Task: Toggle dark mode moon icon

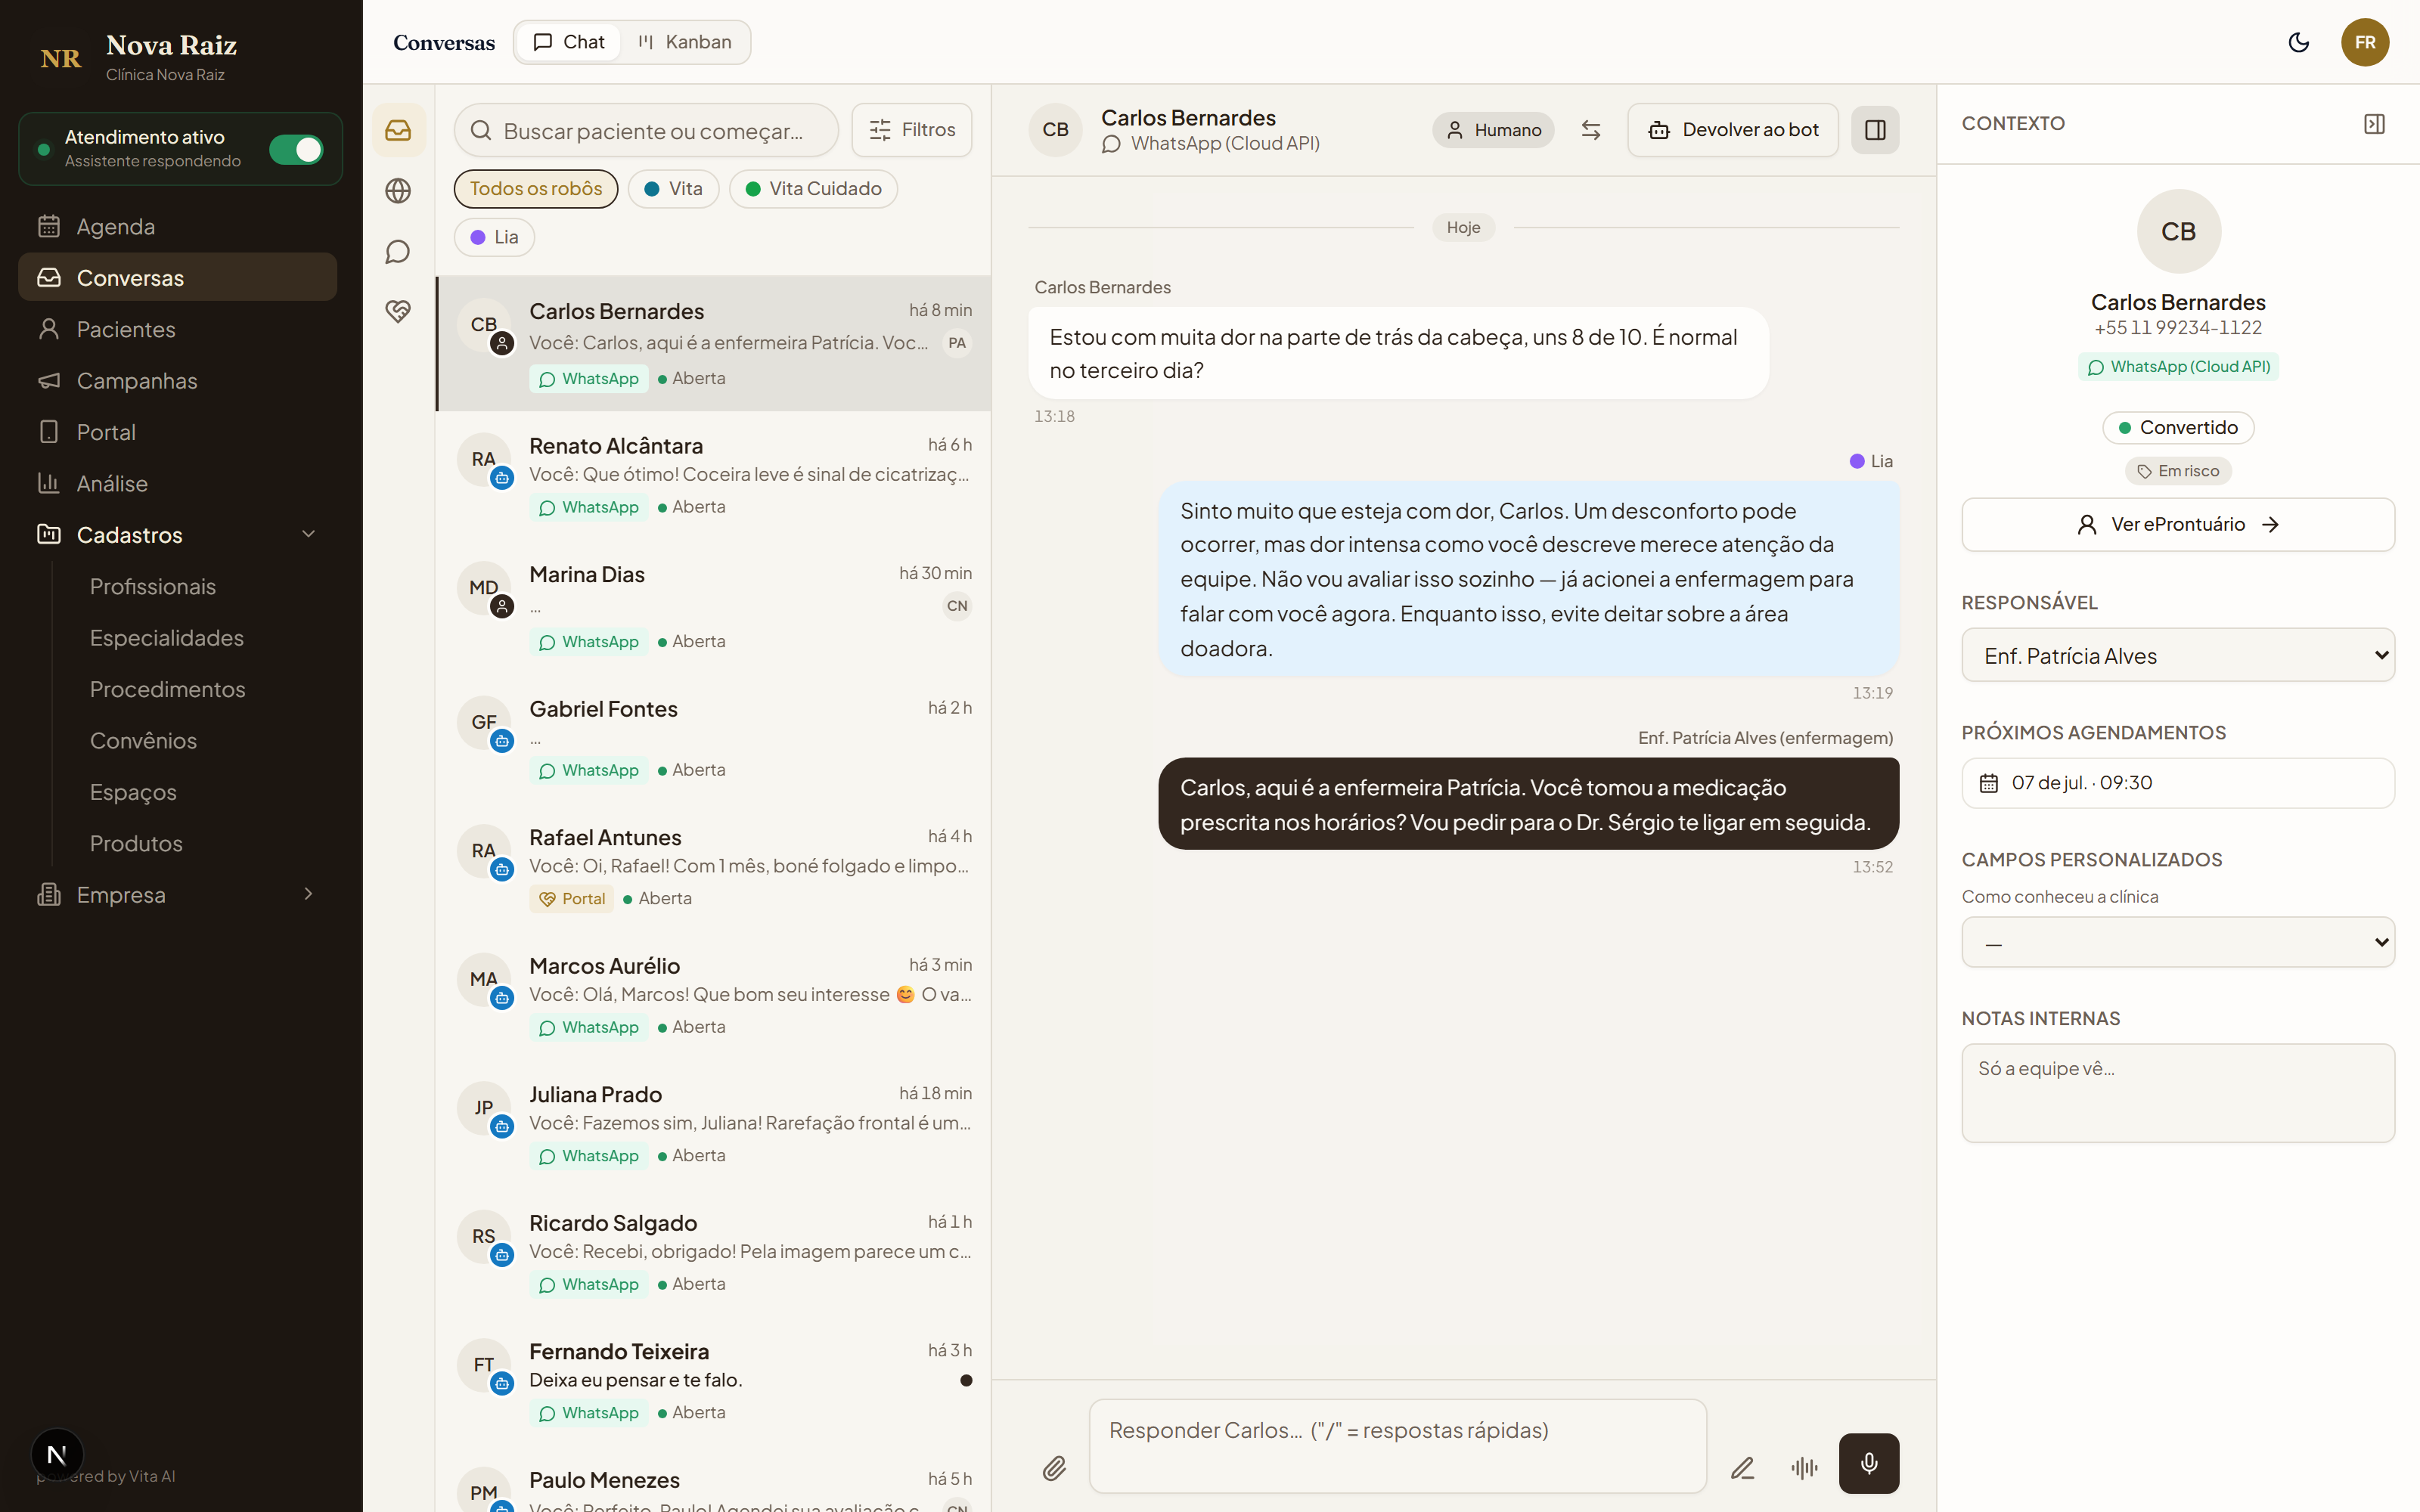Action: [x=2298, y=42]
